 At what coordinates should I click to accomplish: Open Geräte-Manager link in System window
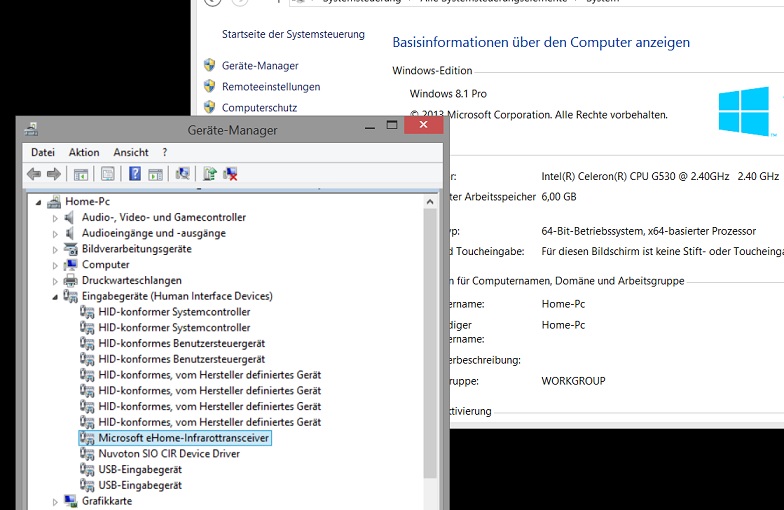tap(260, 66)
